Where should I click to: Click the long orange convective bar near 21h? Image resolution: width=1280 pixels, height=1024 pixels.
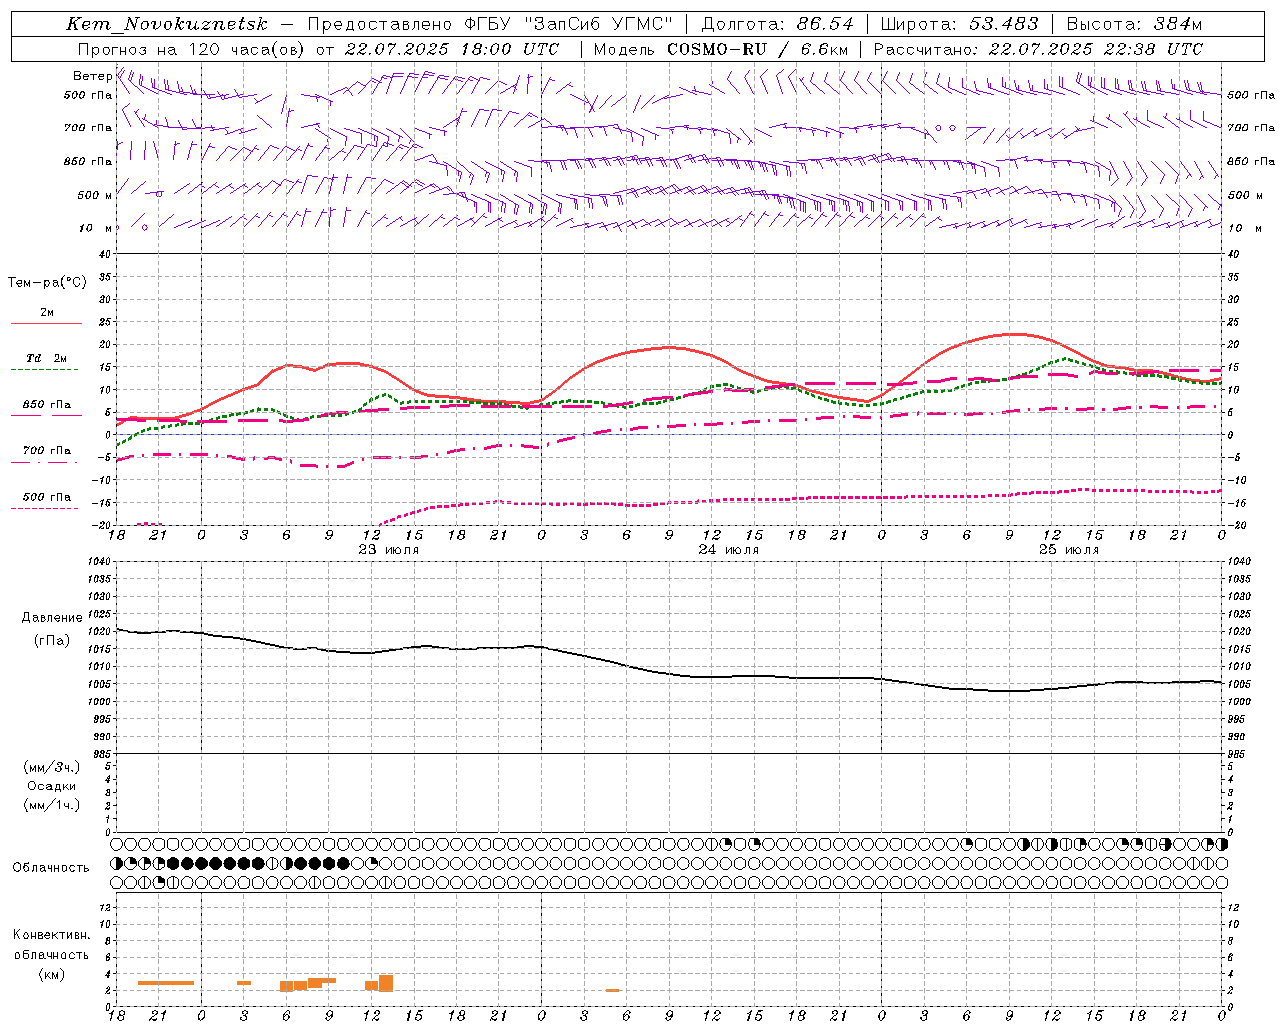pos(166,983)
